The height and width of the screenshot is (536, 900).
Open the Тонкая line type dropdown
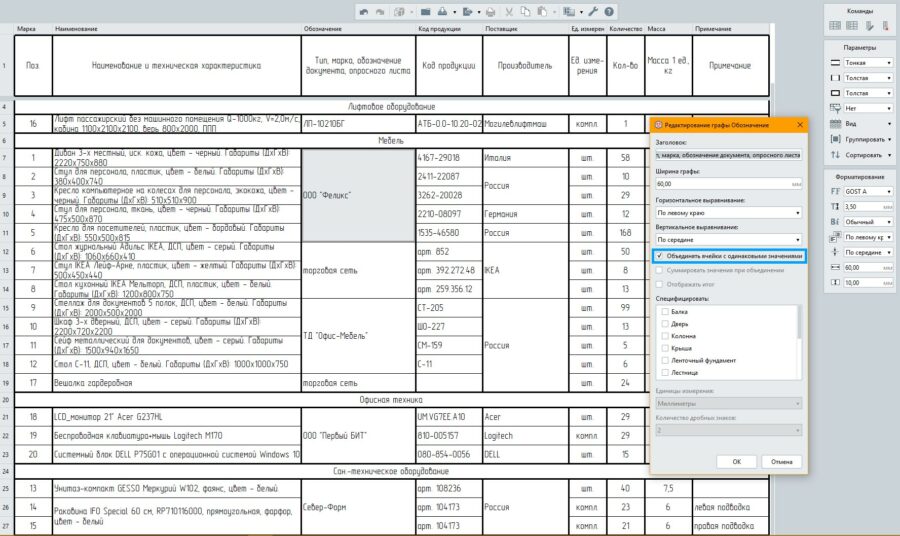(x=868, y=63)
